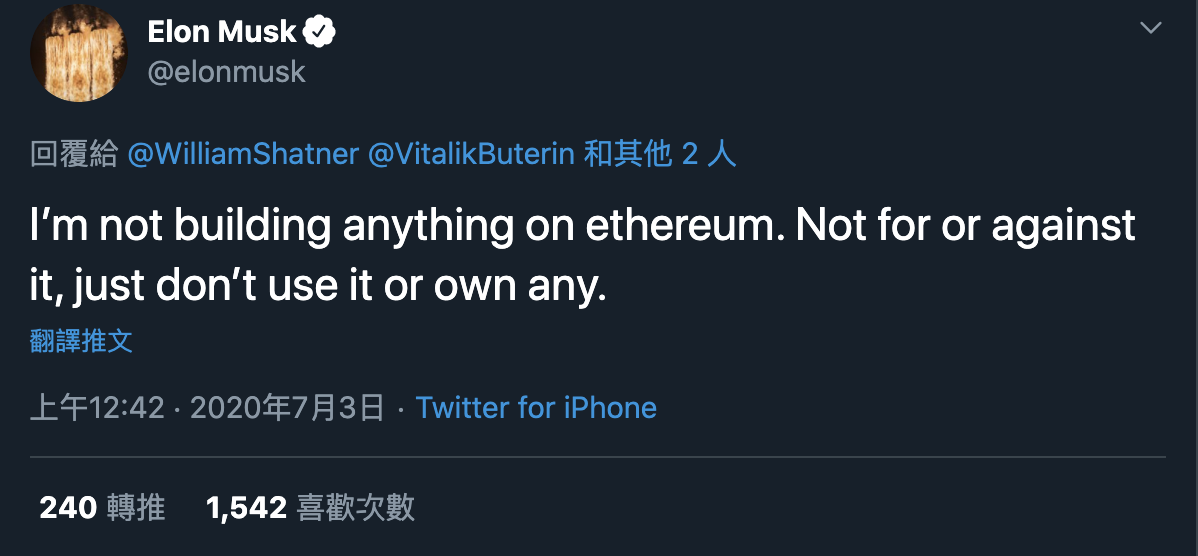Click the 轉推 retweets label
This screenshot has width=1198, height=556.
pyautogui.click(x=136, y=508)
